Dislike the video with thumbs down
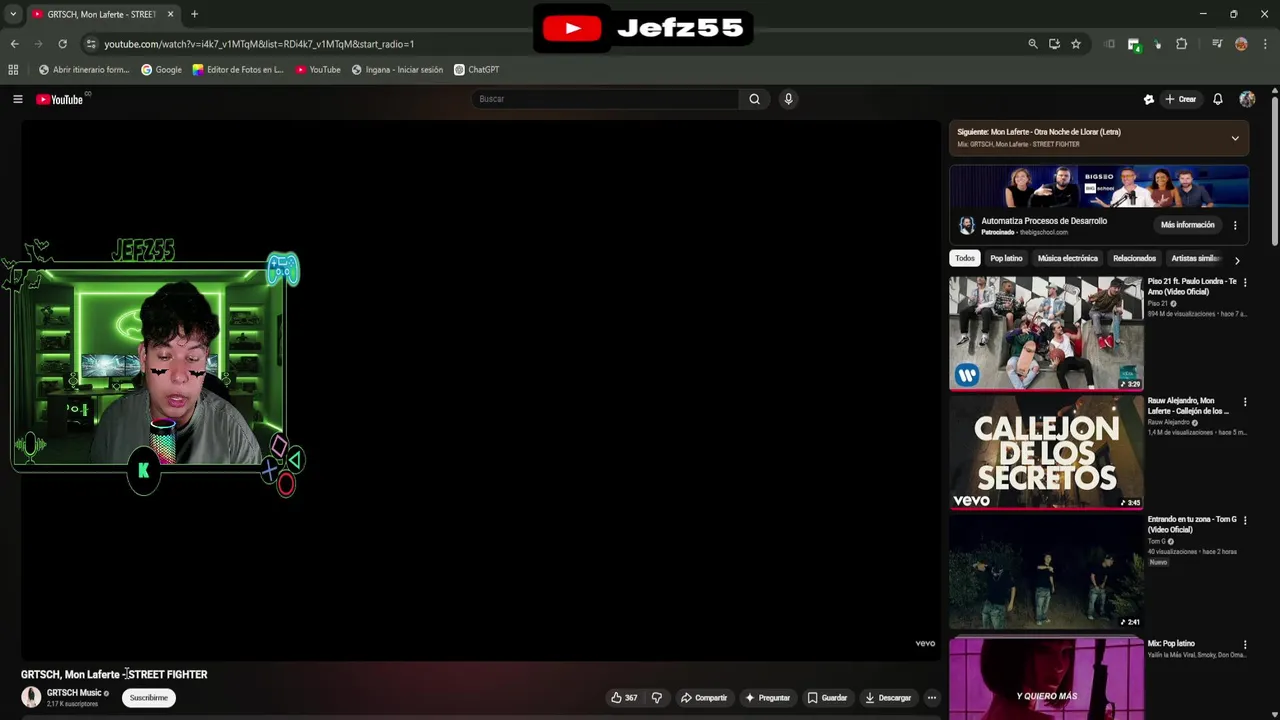Viewport: 1280px width, 720px height. (657, 698)
